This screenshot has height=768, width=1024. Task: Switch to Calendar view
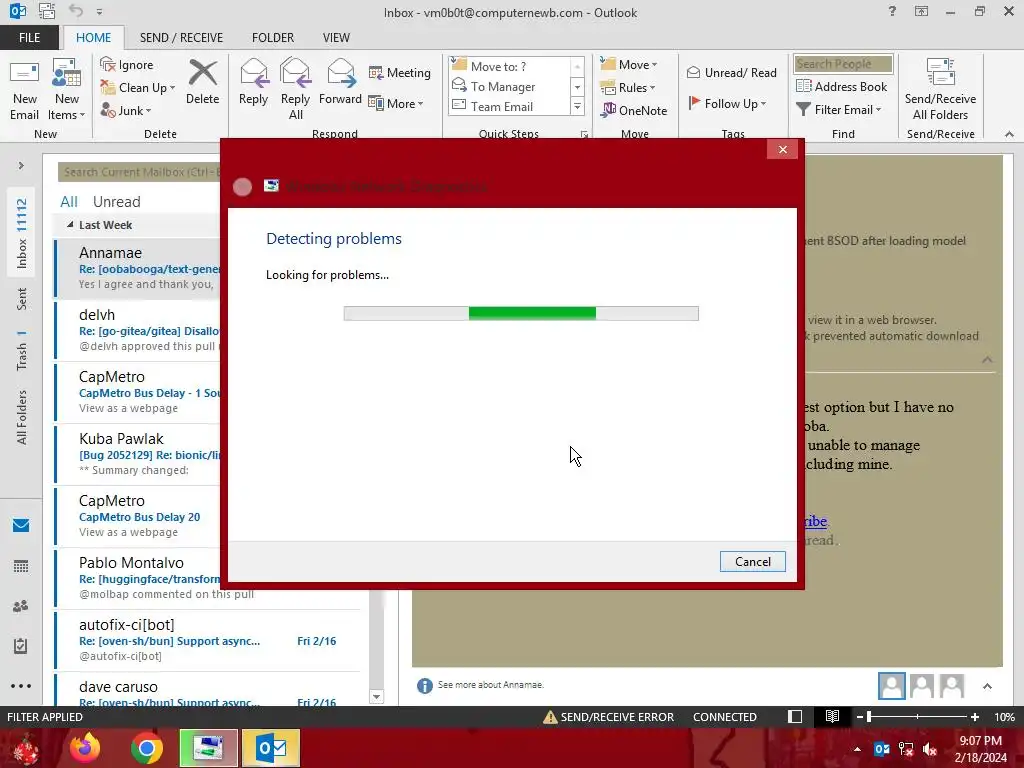[x=21, y=566]
